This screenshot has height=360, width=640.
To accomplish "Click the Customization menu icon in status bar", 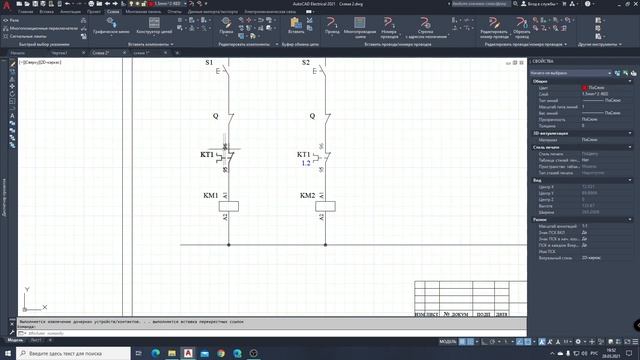I will [x=635, y=342].
